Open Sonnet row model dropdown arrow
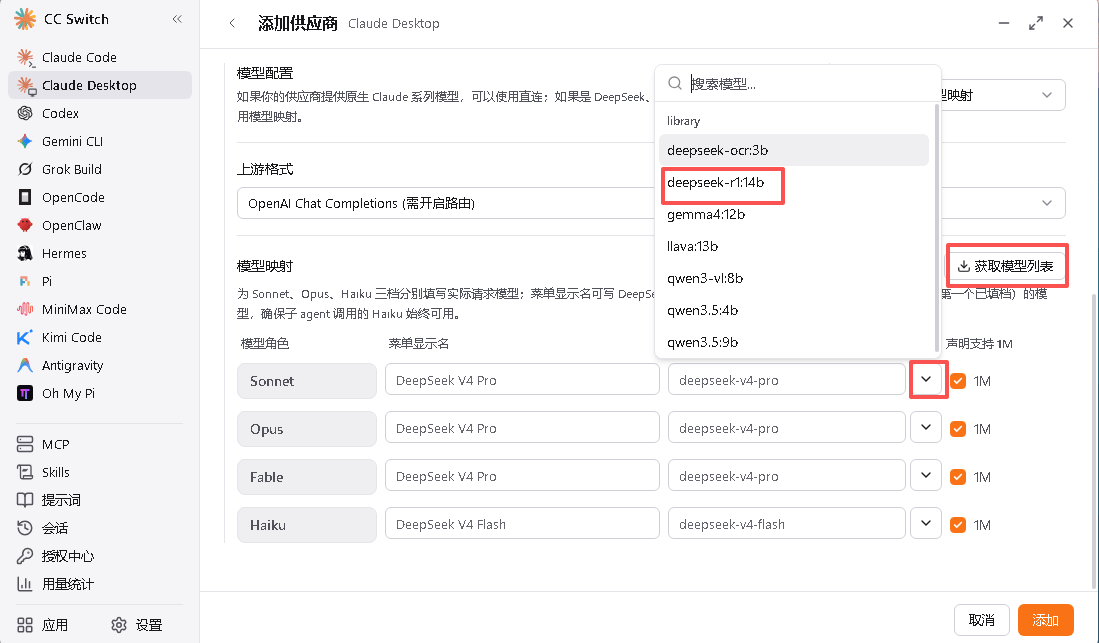1099x643 pixels. 926,380
